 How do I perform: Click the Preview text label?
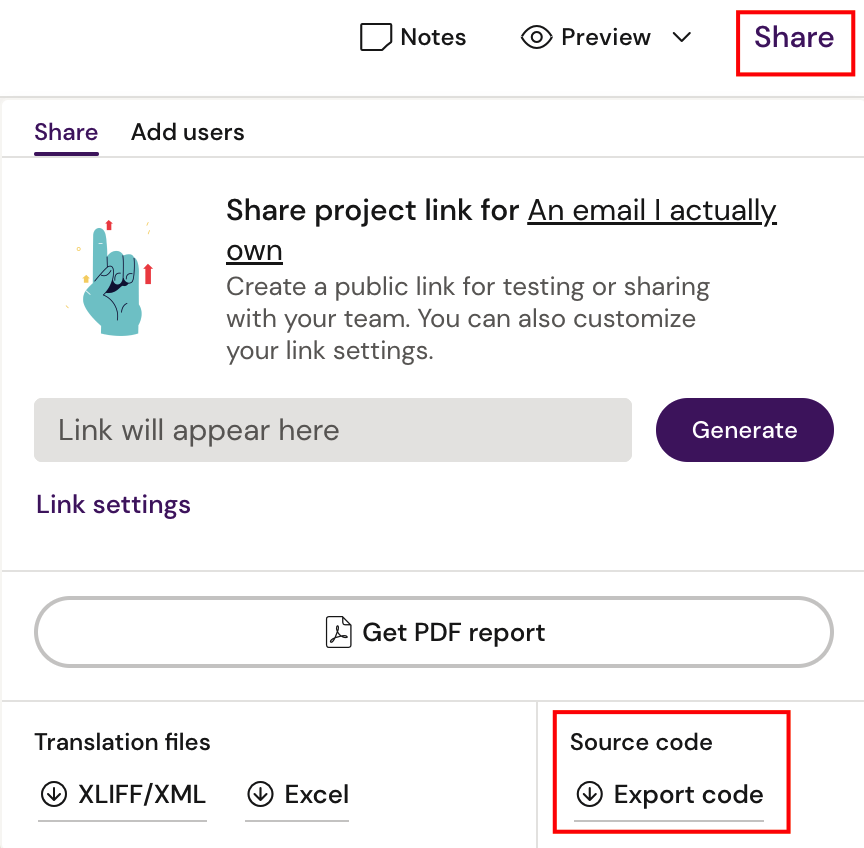coord(606,38)
